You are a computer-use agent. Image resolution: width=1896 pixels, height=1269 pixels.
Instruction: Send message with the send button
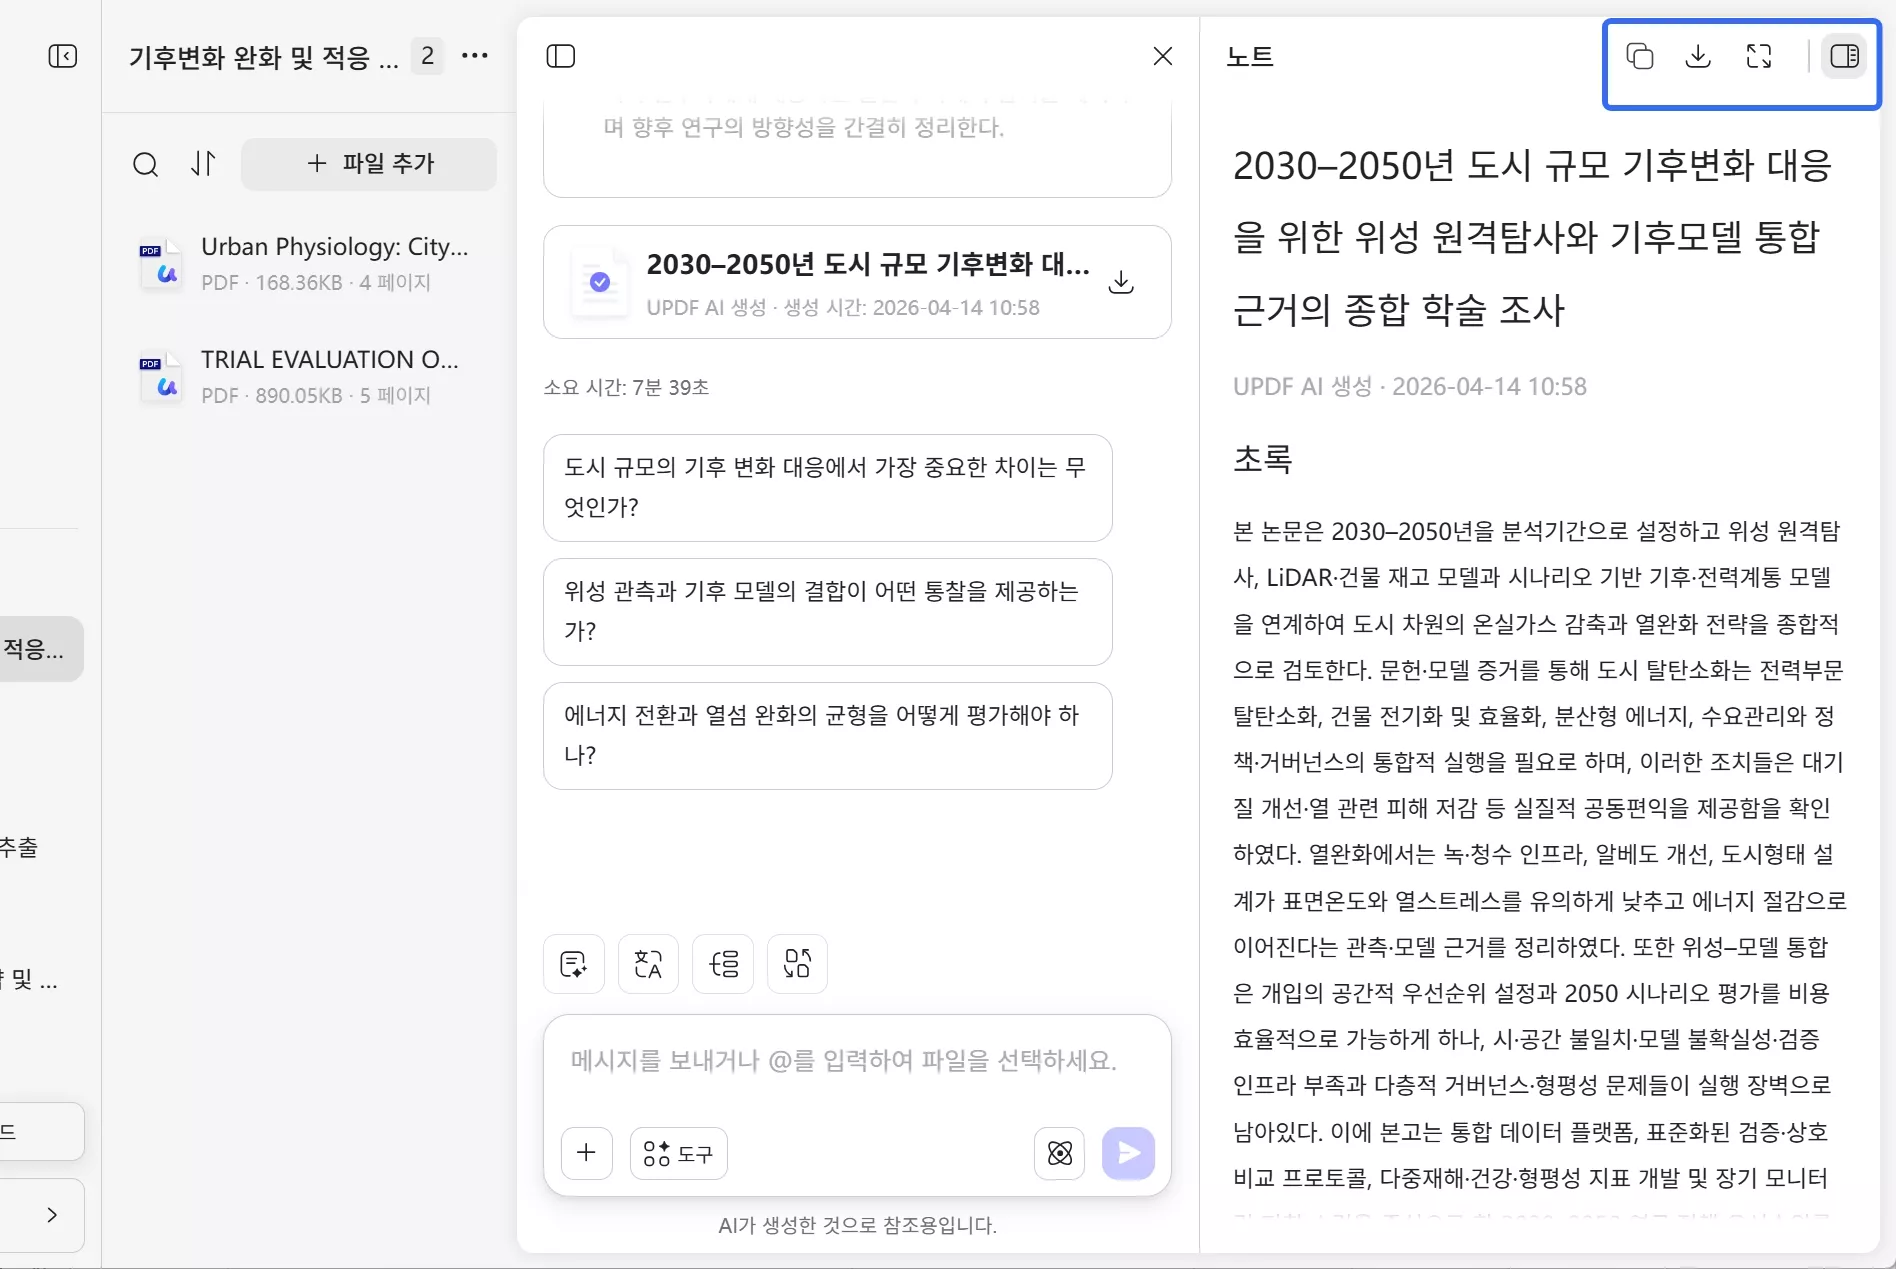pyautogui.click(x=1128, y=1153)
